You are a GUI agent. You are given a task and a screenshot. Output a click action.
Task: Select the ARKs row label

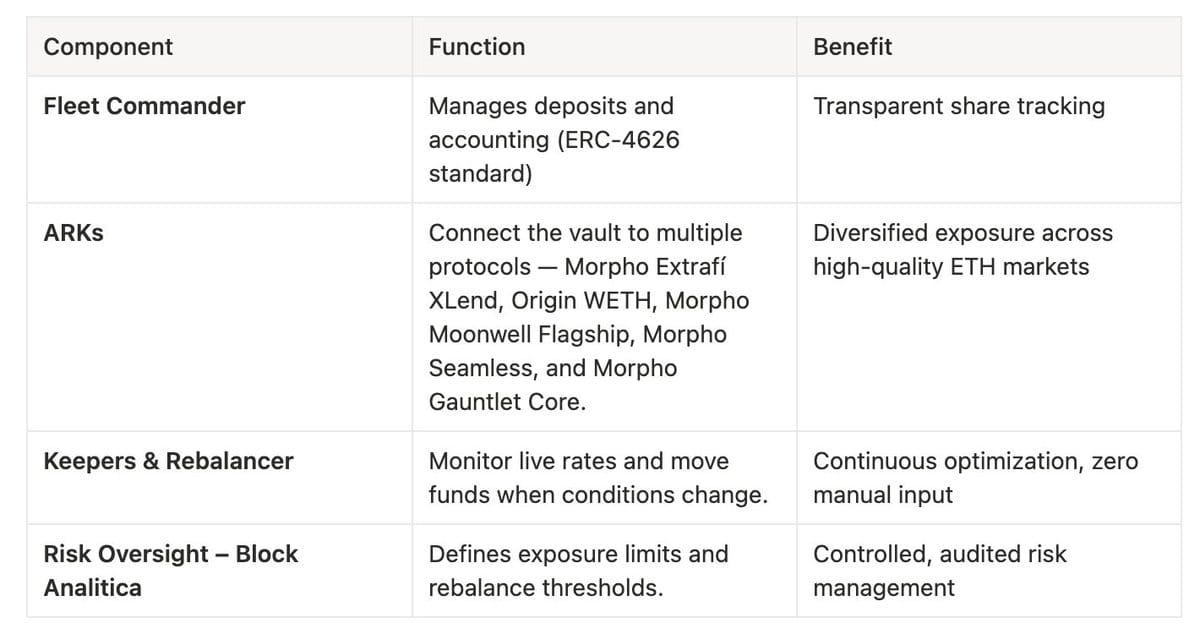pos(73,234)
